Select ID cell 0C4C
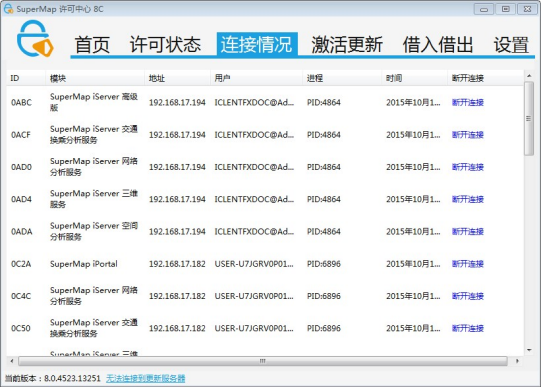The height and width of the screenshot is (387, 541). point(21,296)
